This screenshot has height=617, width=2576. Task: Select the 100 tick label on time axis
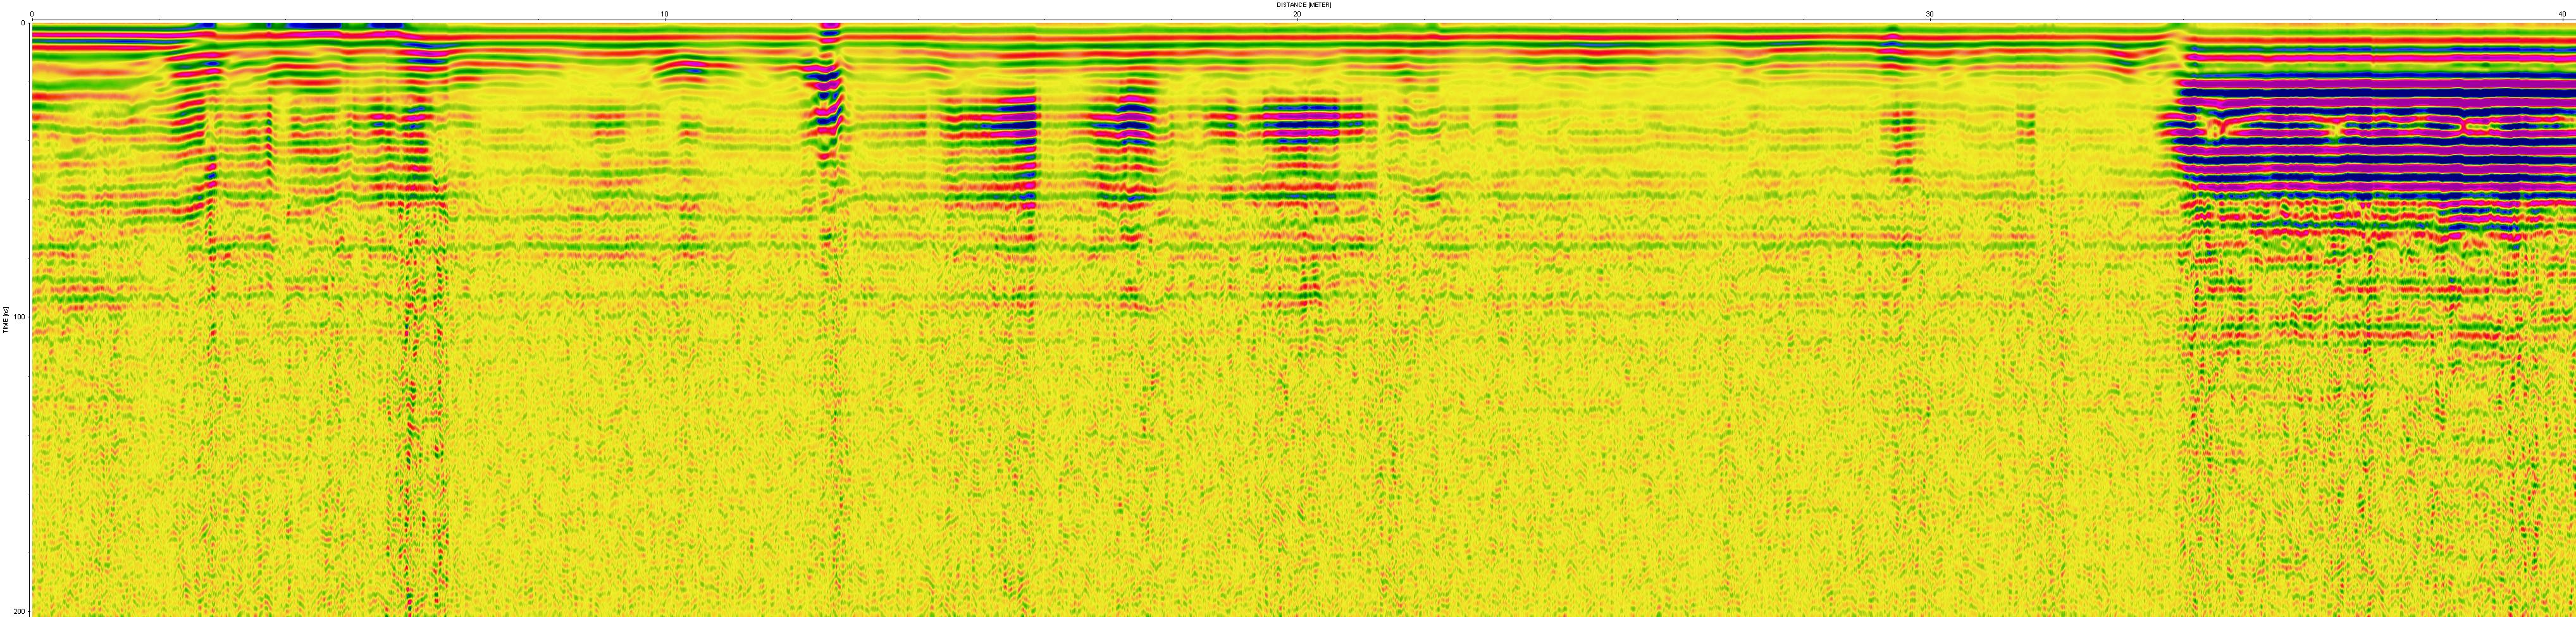19,317
